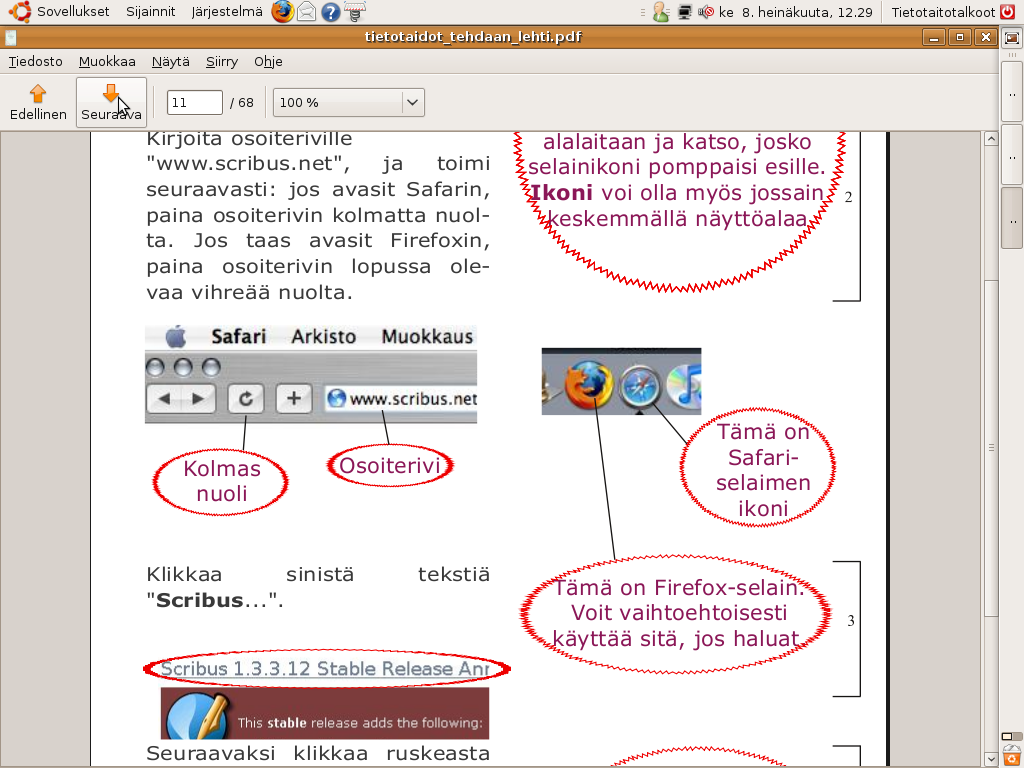
Task: Open the Tiedosto menu
Action: [35, 61]
